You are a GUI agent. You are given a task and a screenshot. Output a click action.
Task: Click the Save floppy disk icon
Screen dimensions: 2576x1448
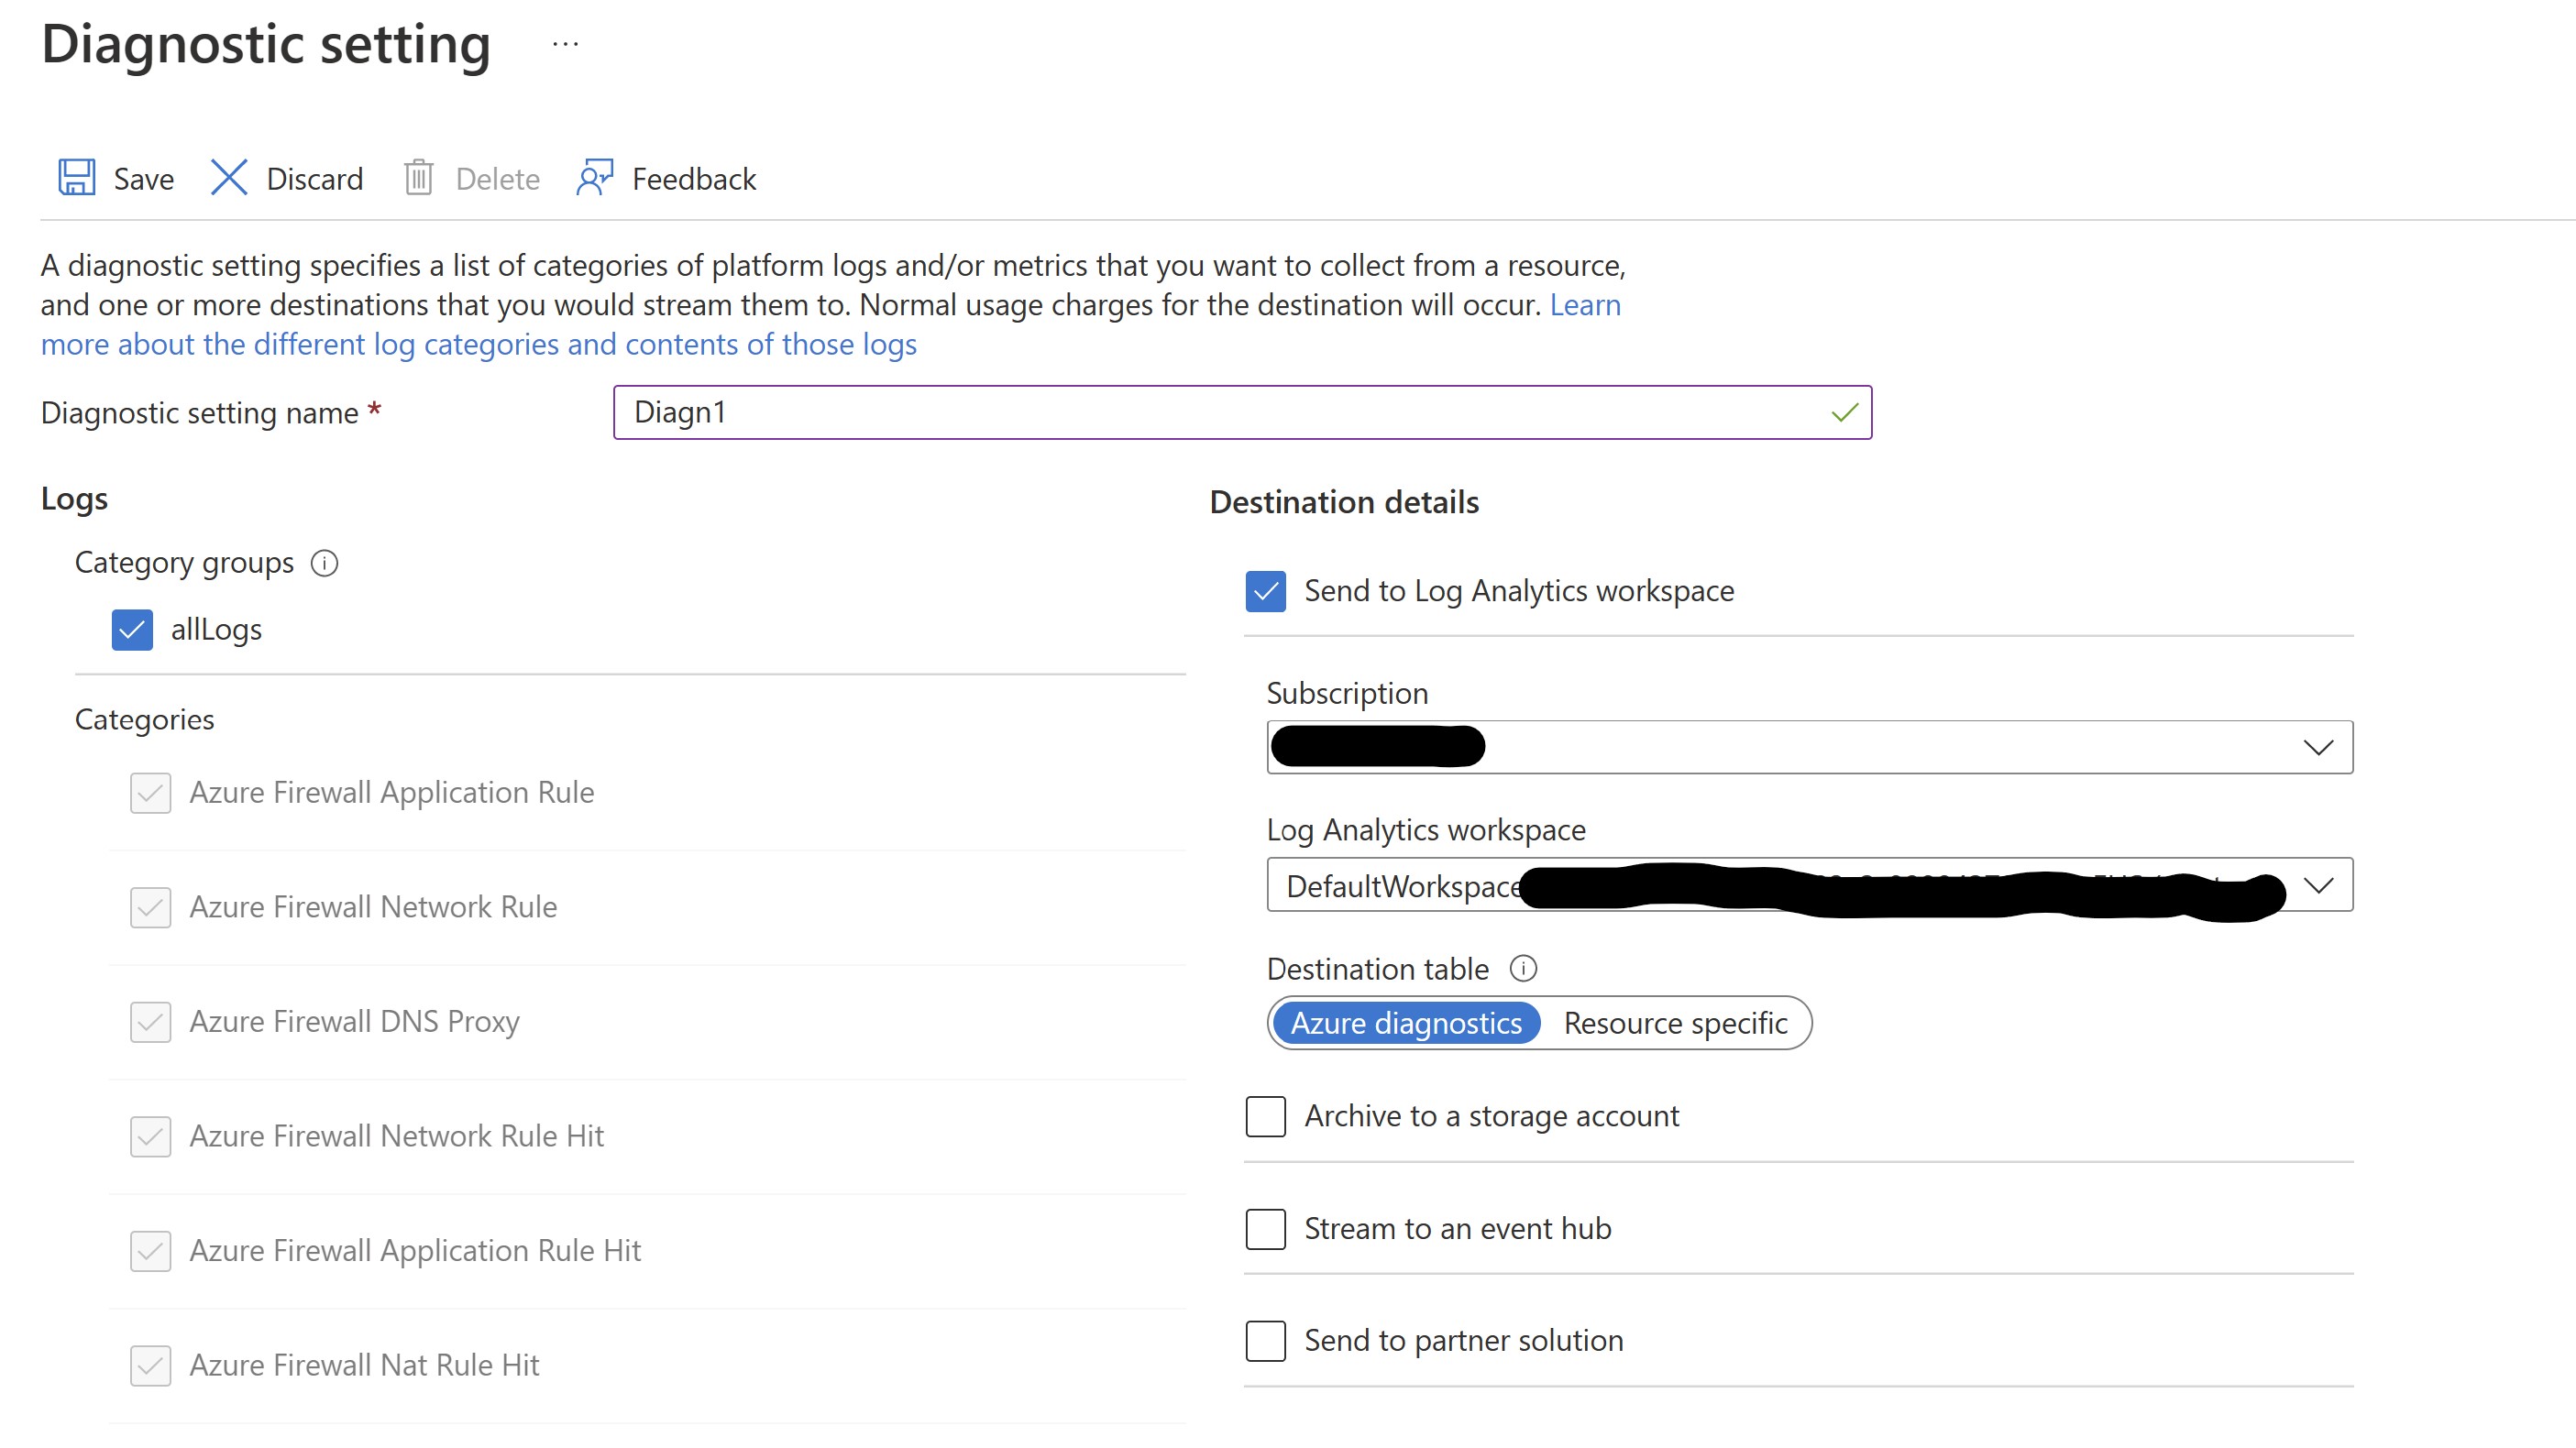pyautogui.click(x=77, y=178)
